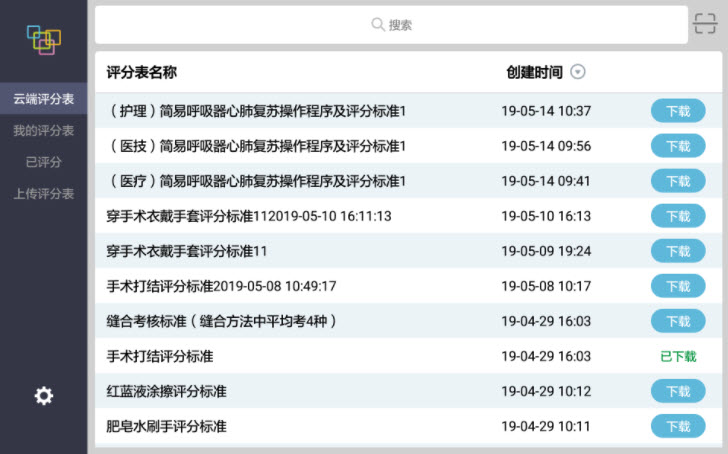Click timestamp 19-05-08 10:17
Viewport: 728px width, 454px height.
[x=546, y=286]
